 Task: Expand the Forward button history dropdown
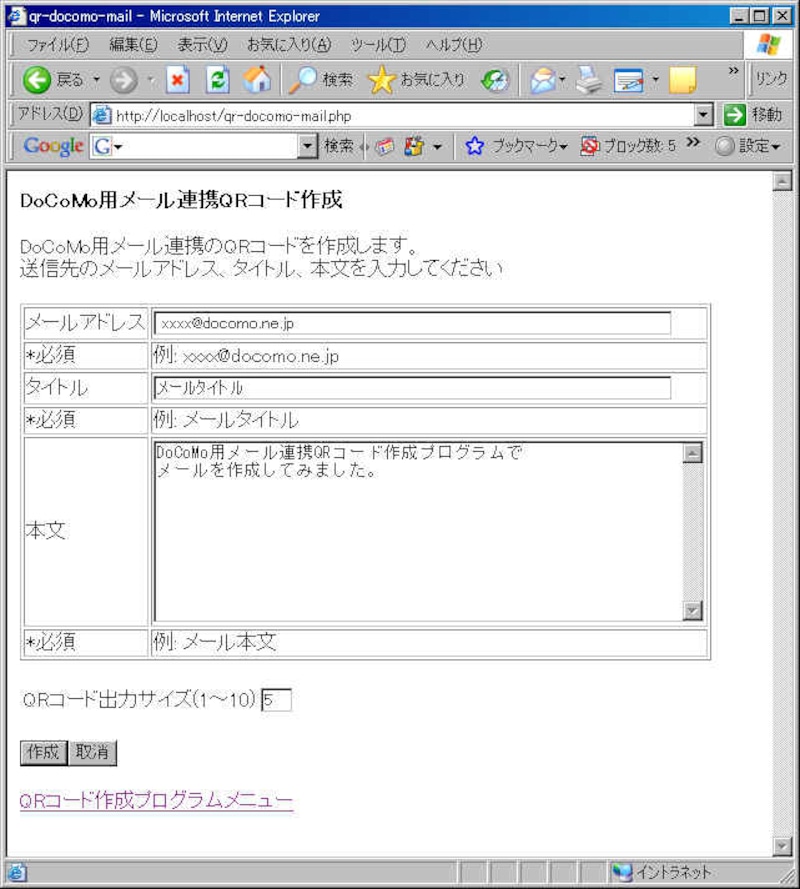coord(151,79)
